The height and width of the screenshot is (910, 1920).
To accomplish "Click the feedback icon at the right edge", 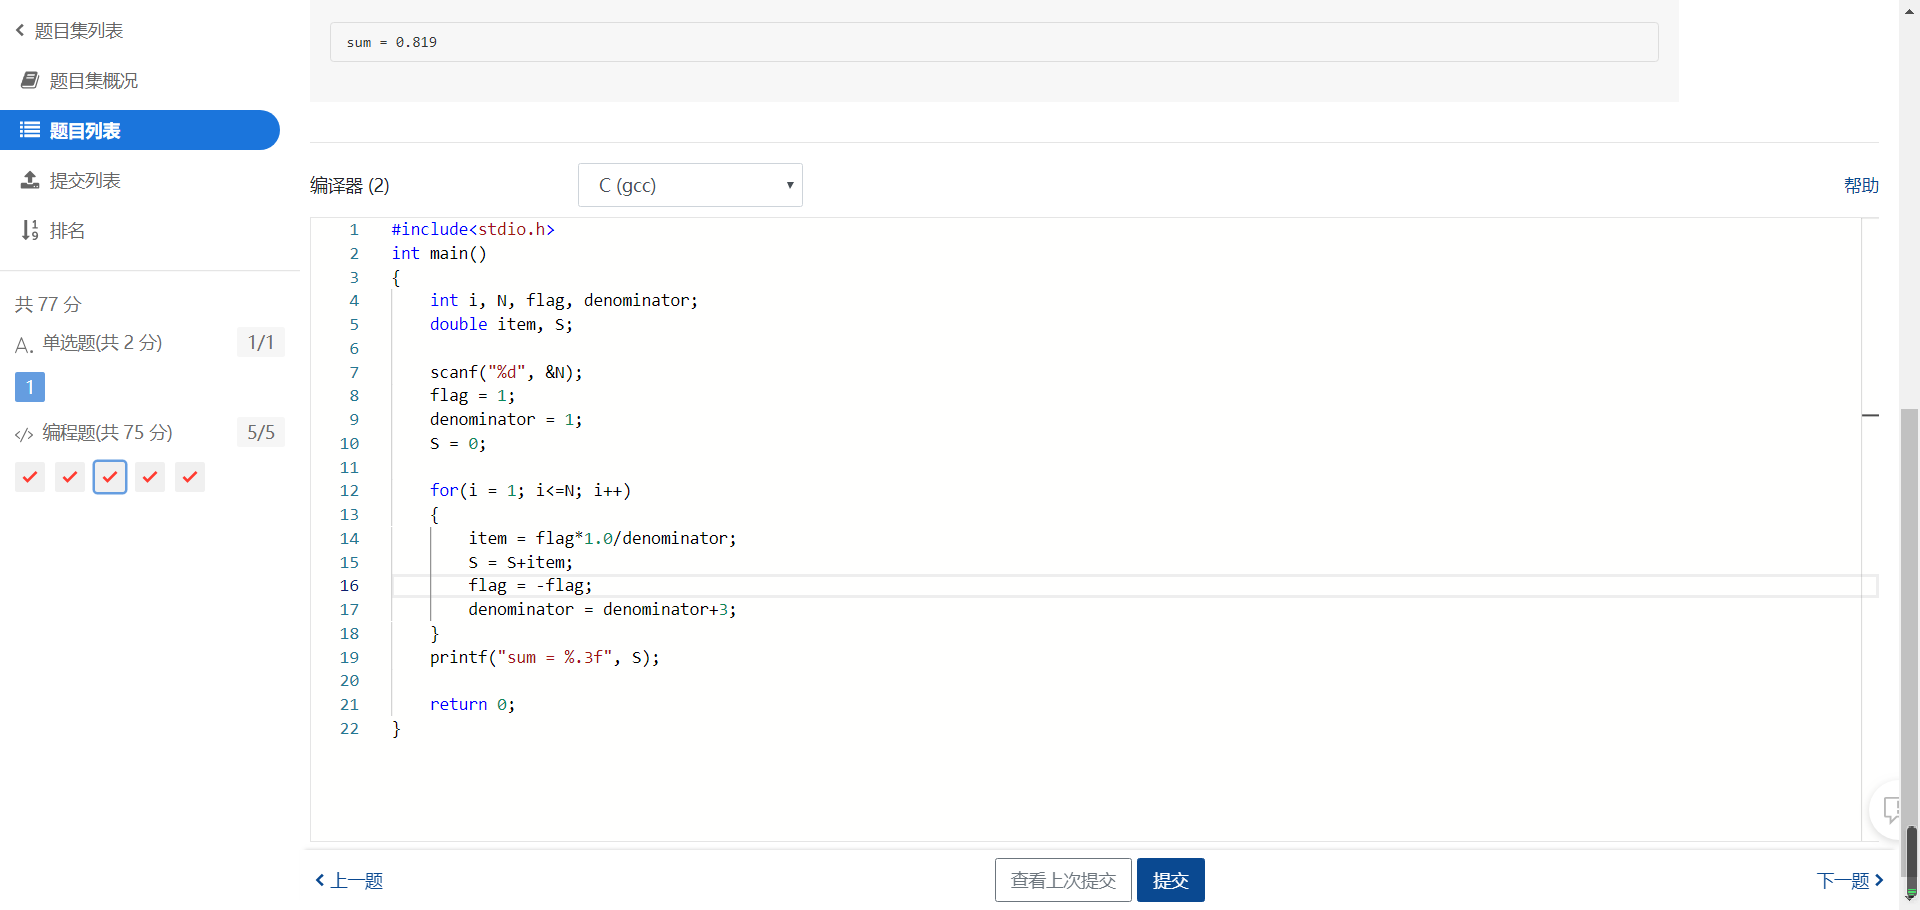I will point(1891,809).
